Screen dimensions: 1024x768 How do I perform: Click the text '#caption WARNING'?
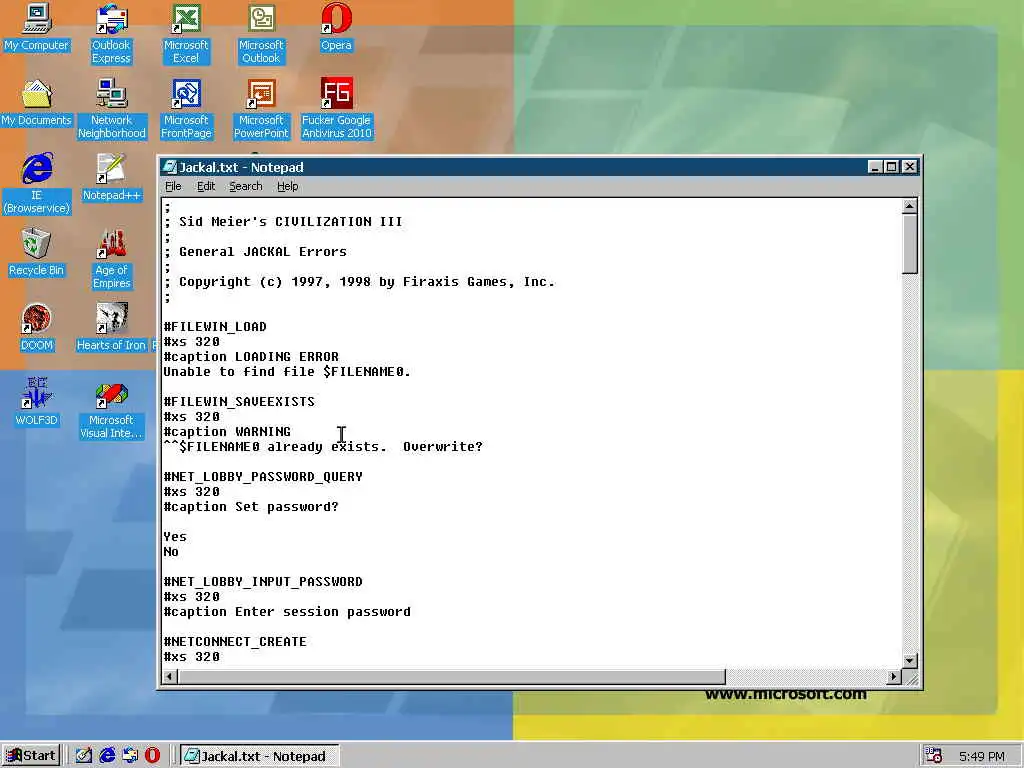(x=227, y=432)
